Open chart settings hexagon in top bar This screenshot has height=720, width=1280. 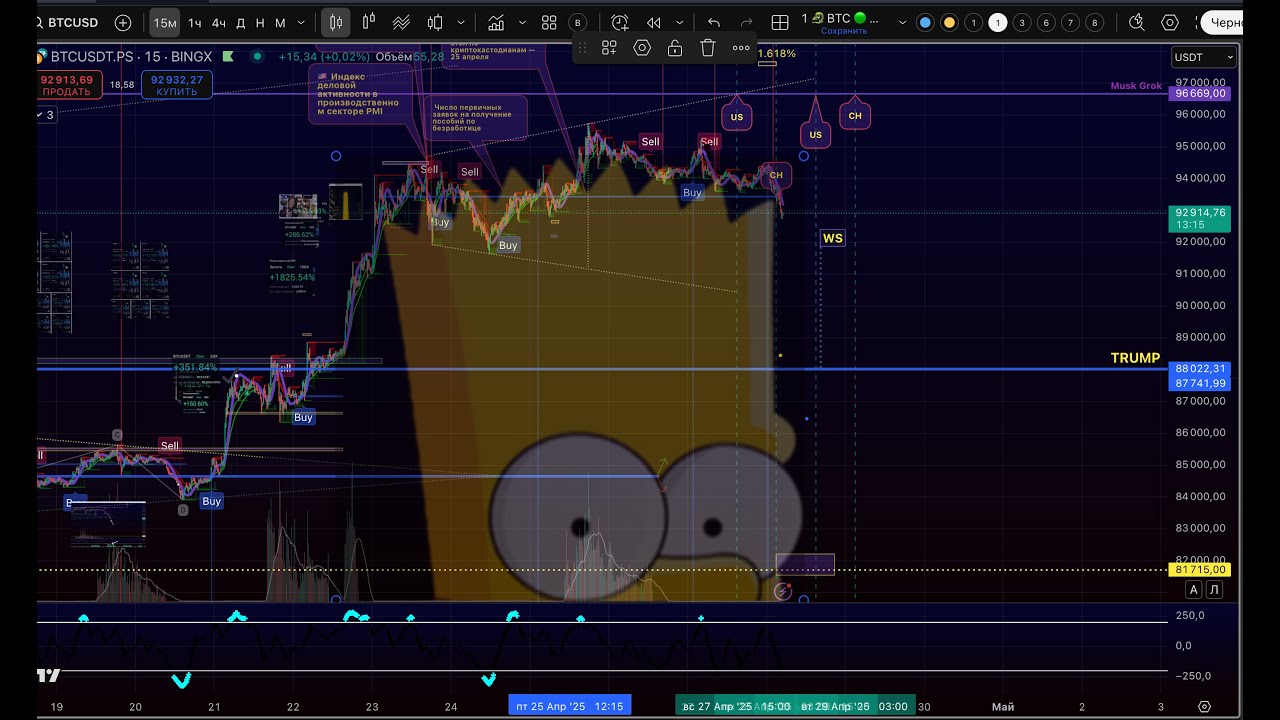(1170, 22)
